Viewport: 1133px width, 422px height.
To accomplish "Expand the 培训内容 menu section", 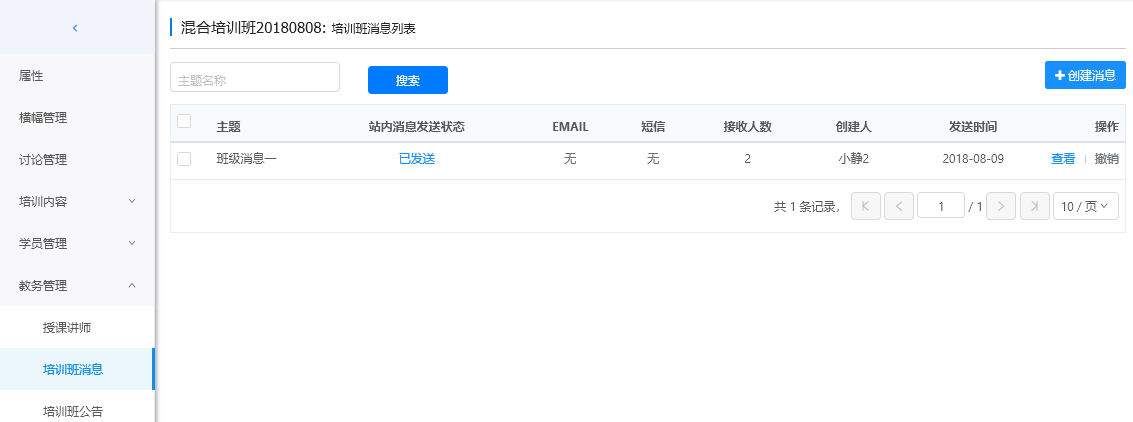I will coord(77,202).
